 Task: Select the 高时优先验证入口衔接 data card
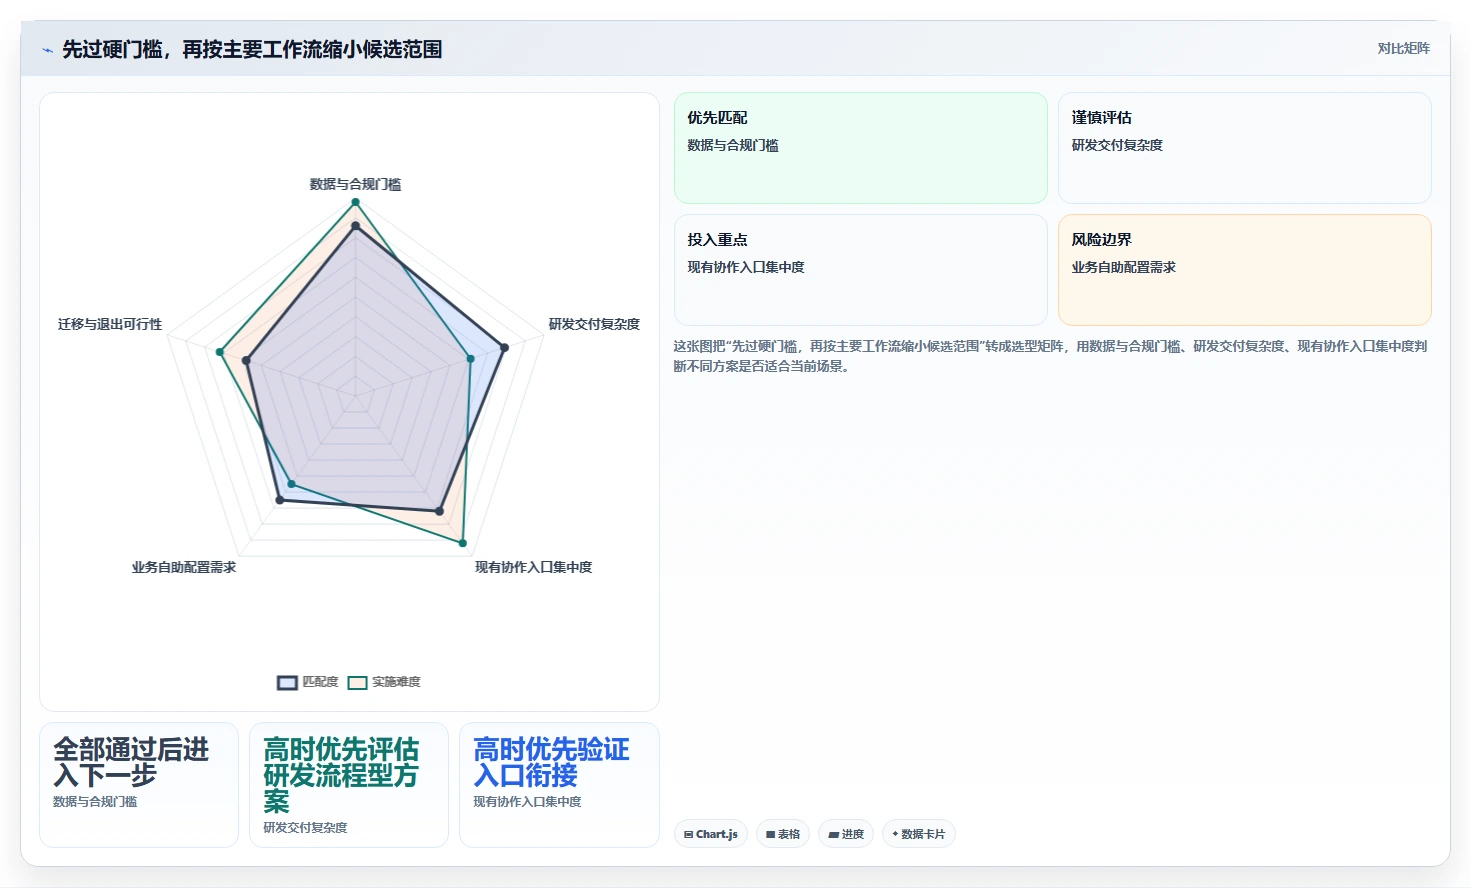pyautogui.click(x=559, y=785)
